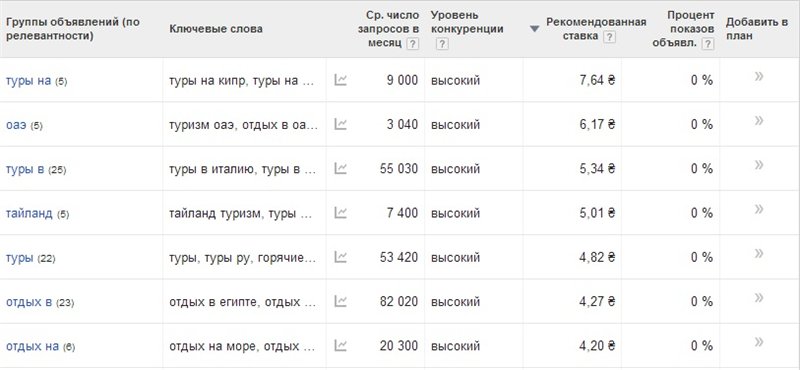Image resolution: width=800 pixels, height=370 pixels.
Task: Click keywords cell туры, туры ру, горячие
Action: point(243,258)
